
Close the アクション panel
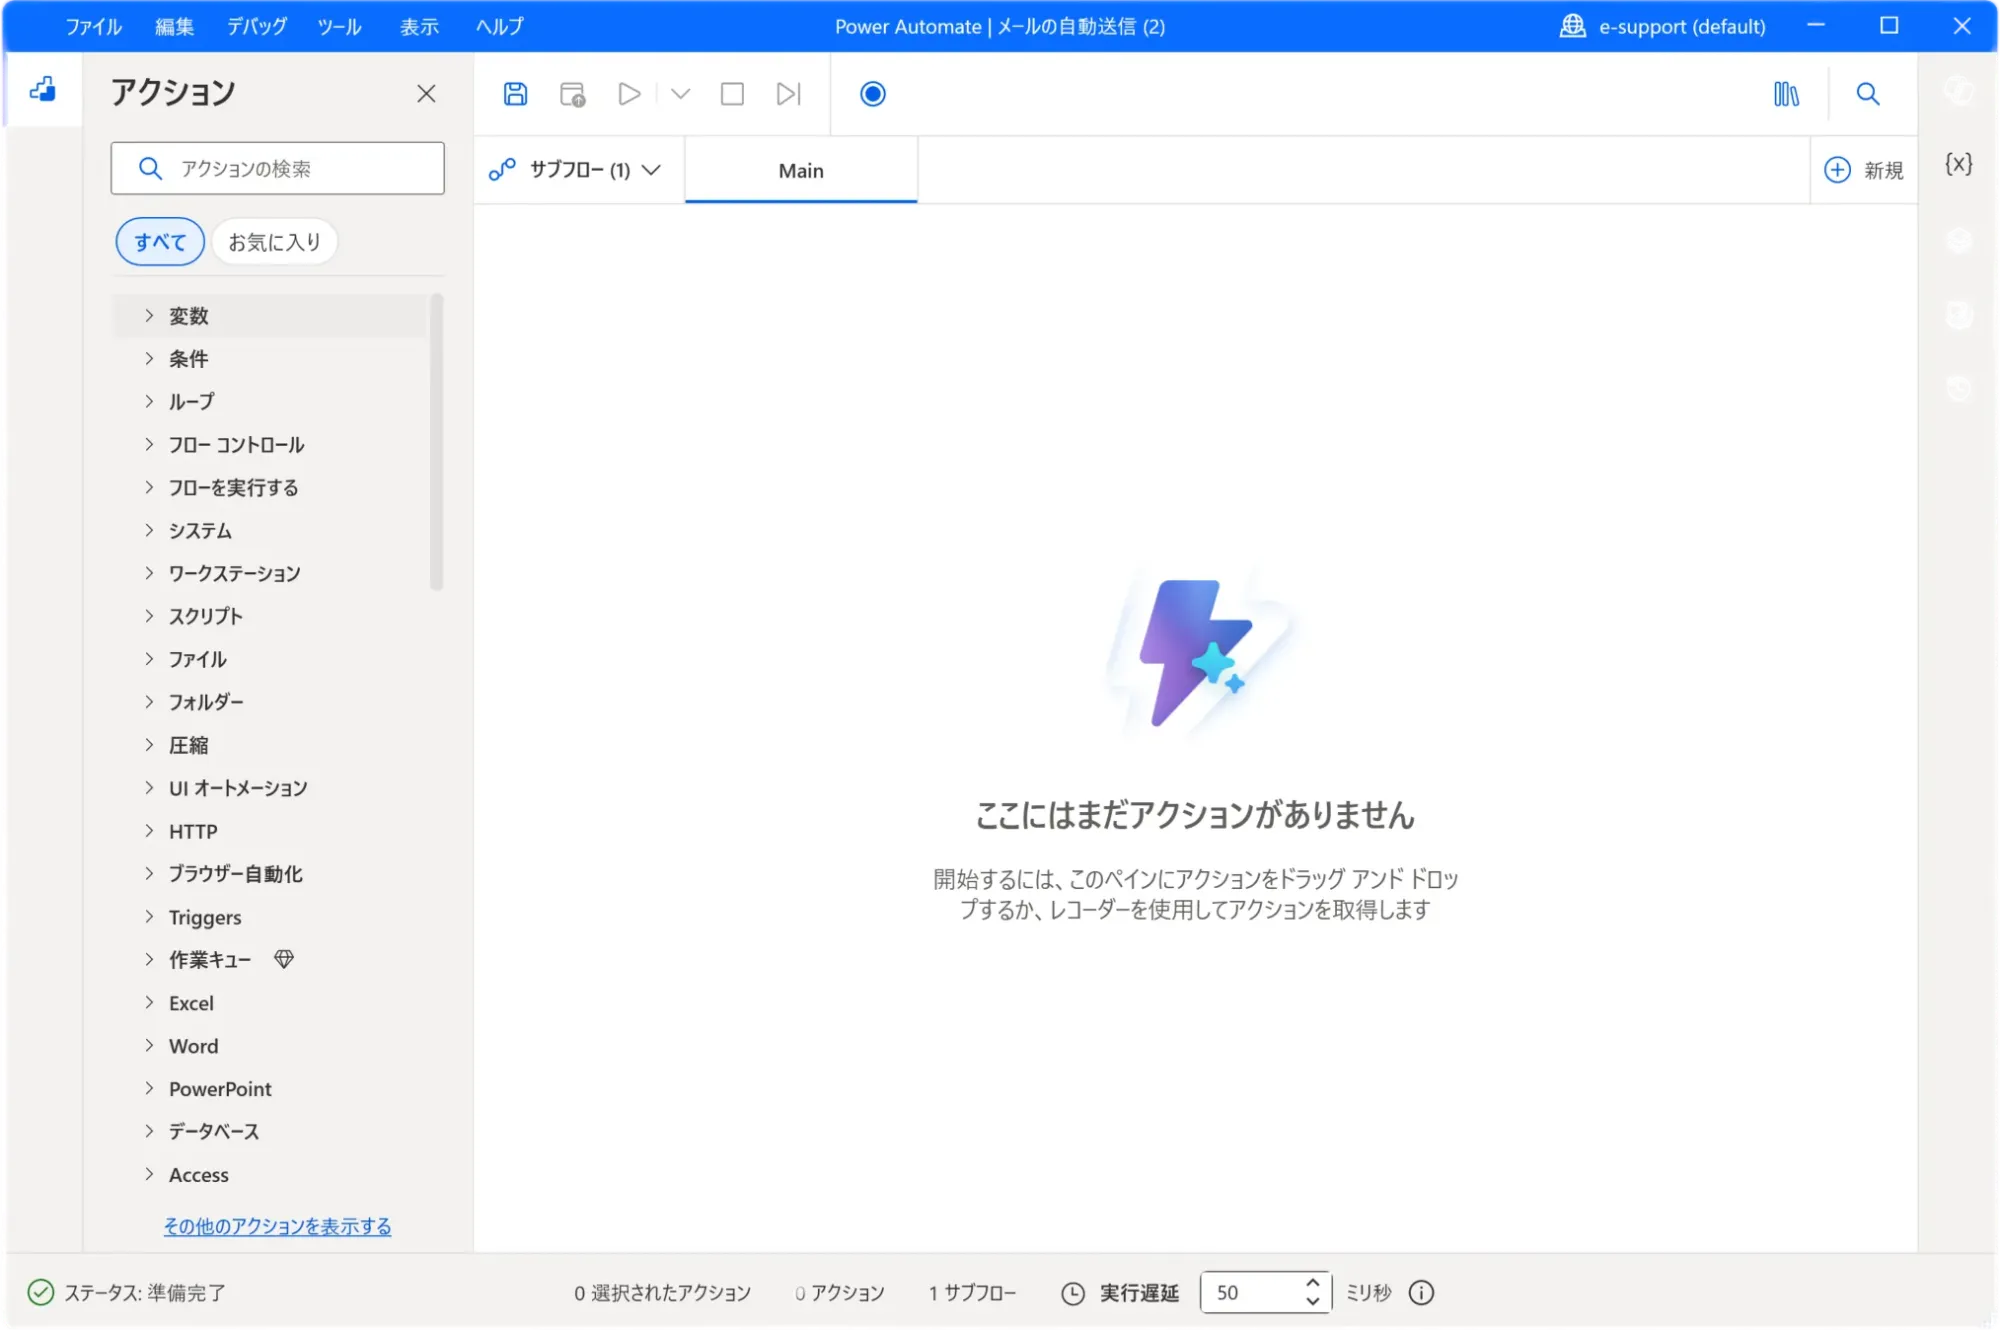426,94
